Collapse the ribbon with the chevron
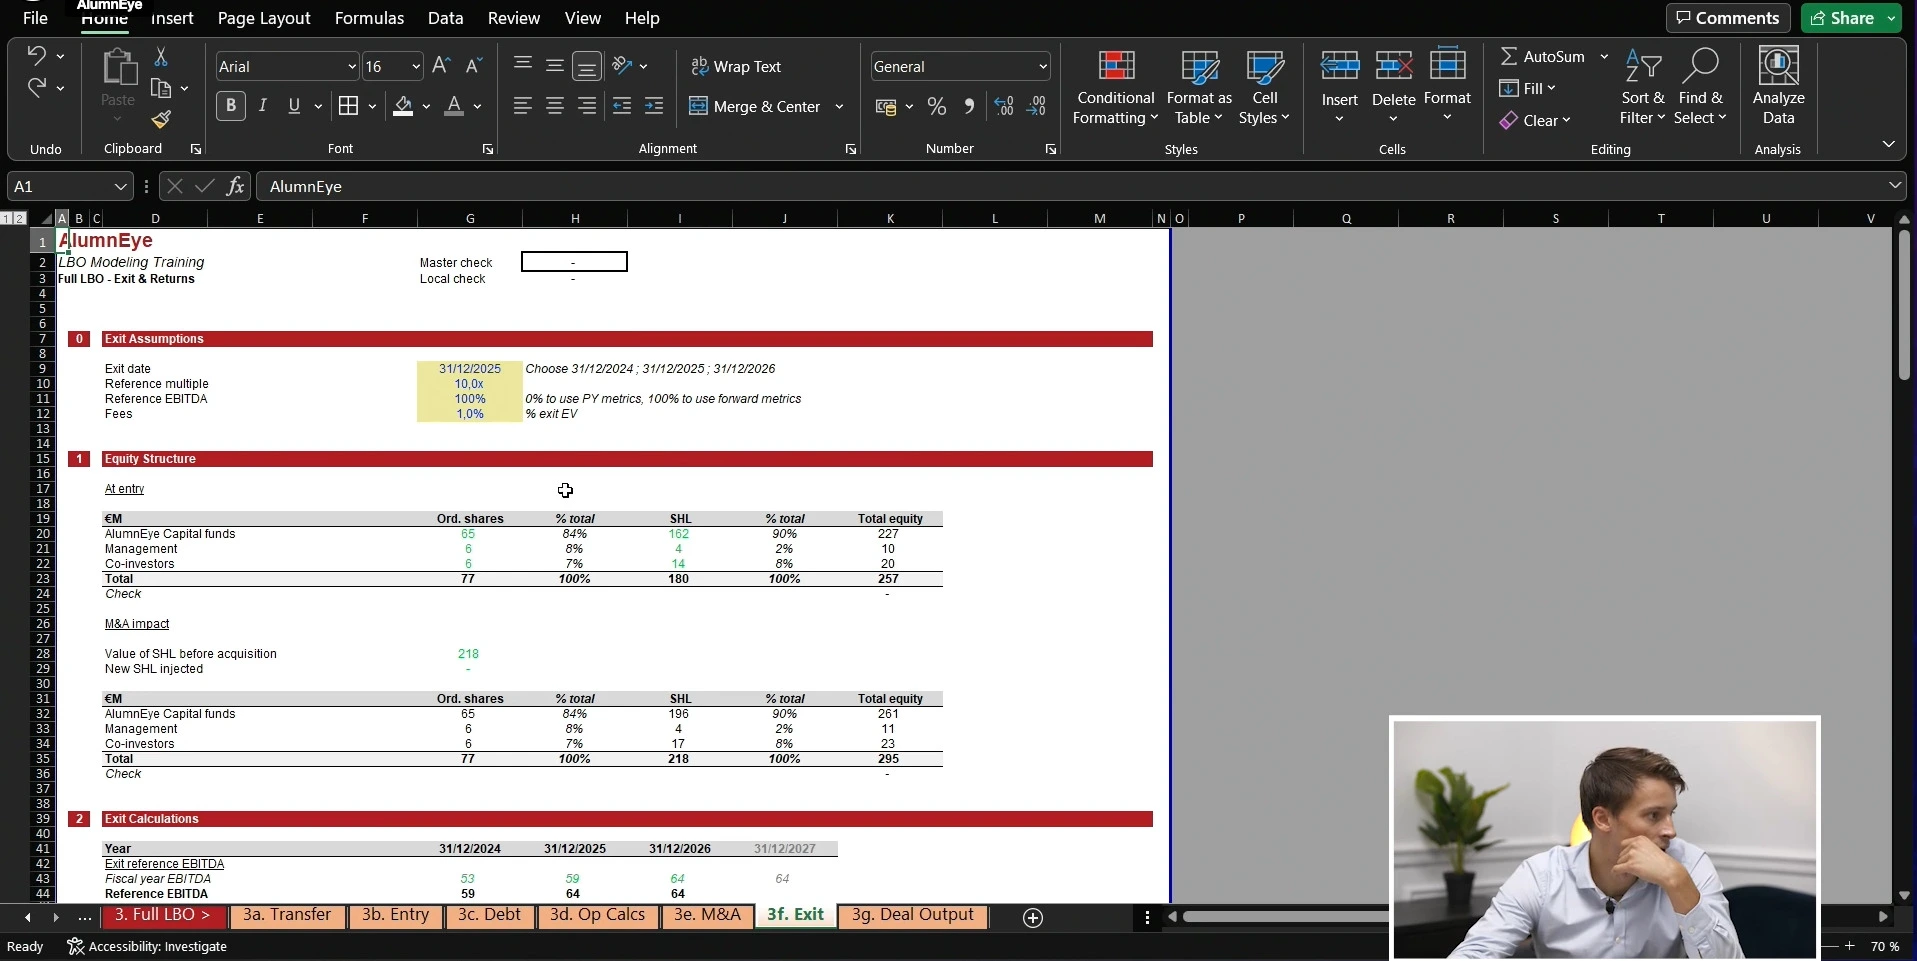Image resolution: width=1917 pixels, height=961 pixels. (x=1888, y=145)
